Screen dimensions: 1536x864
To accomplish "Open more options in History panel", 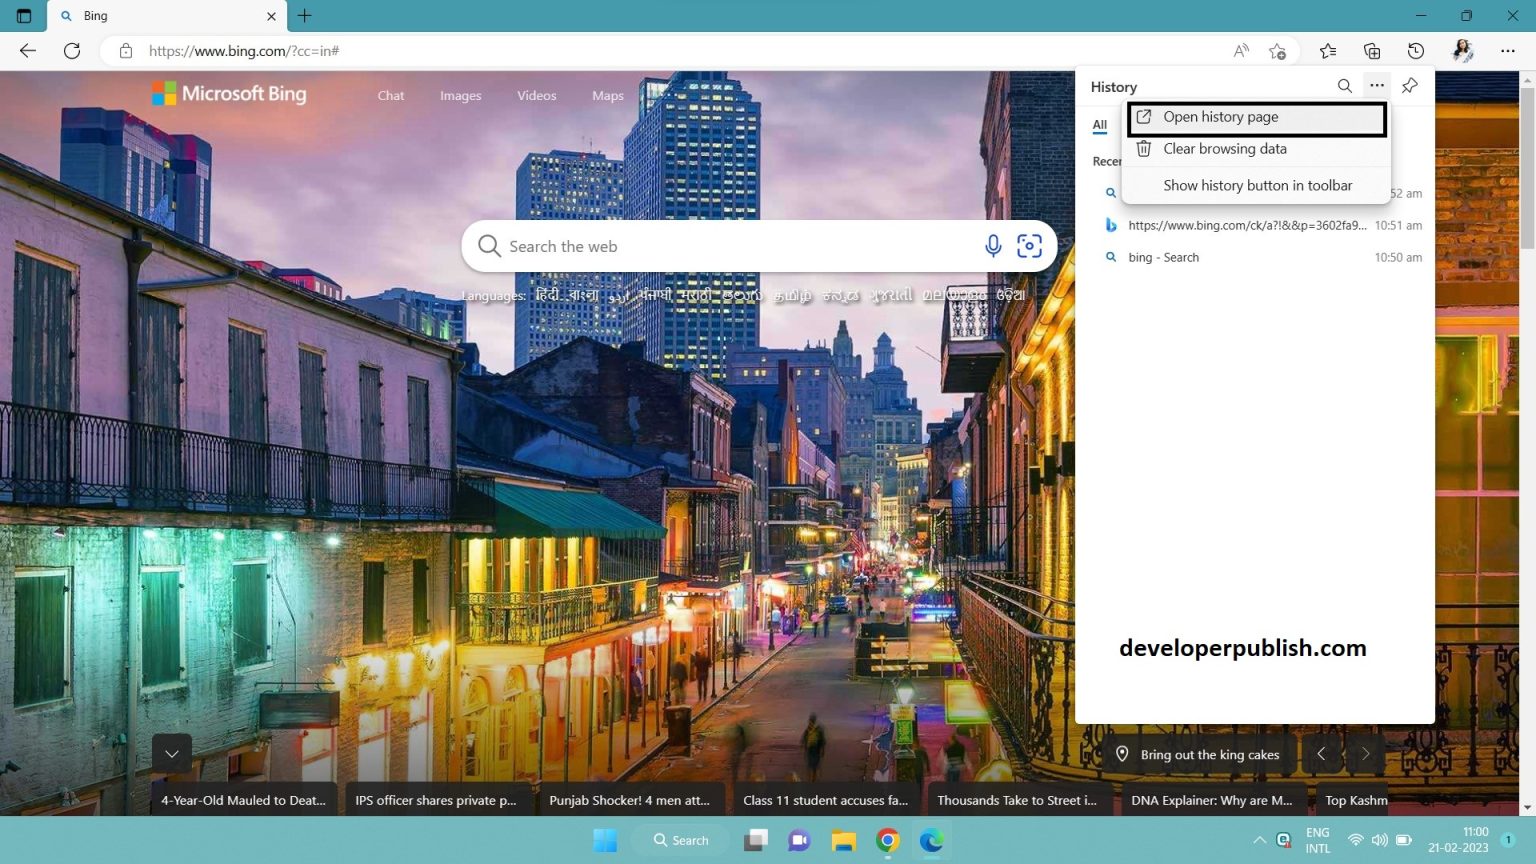I will click(x=1377, y=86).
